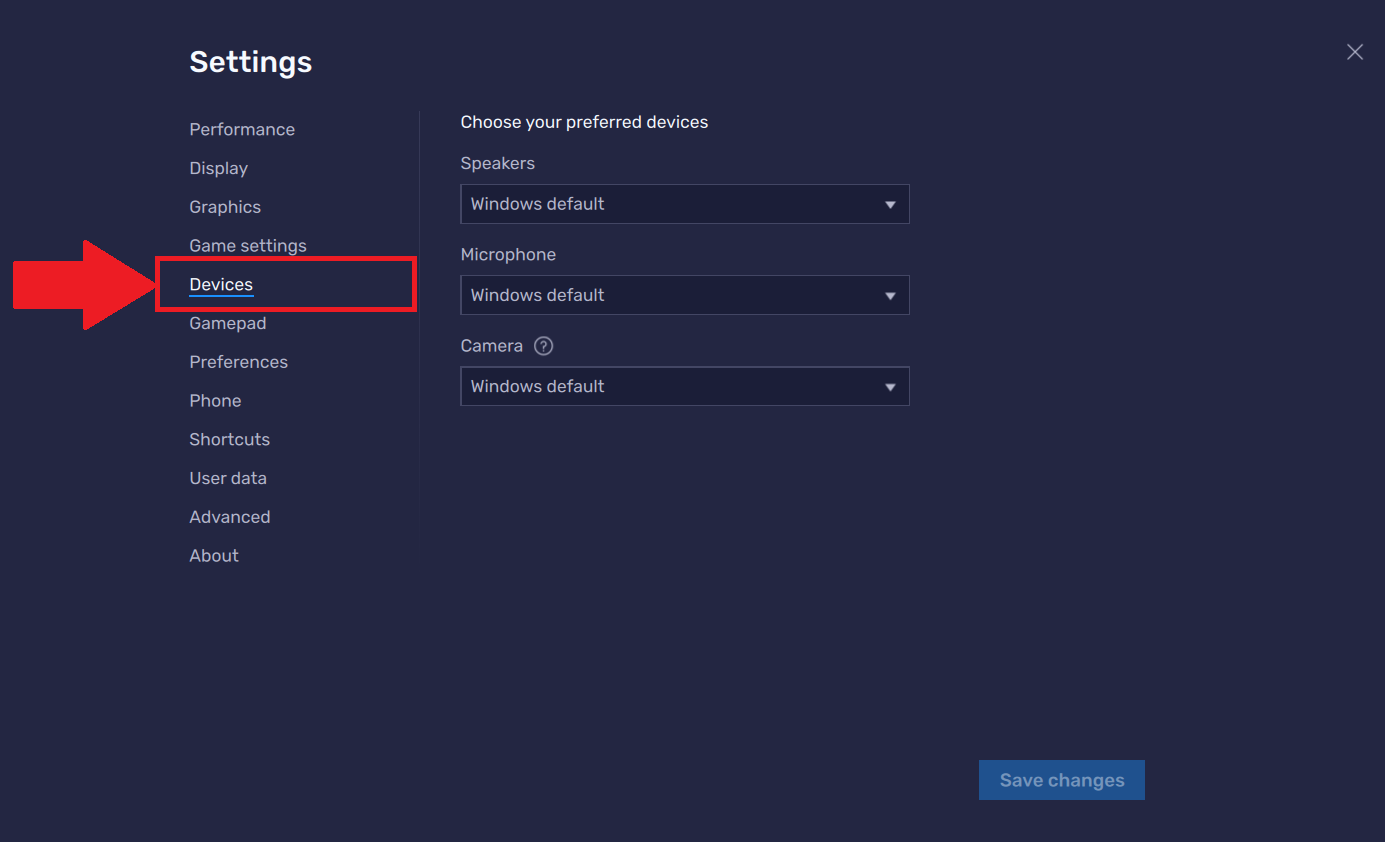Open the Graphics settings section
This screenshot has height=842, width=1385.
tap(225, 207)
